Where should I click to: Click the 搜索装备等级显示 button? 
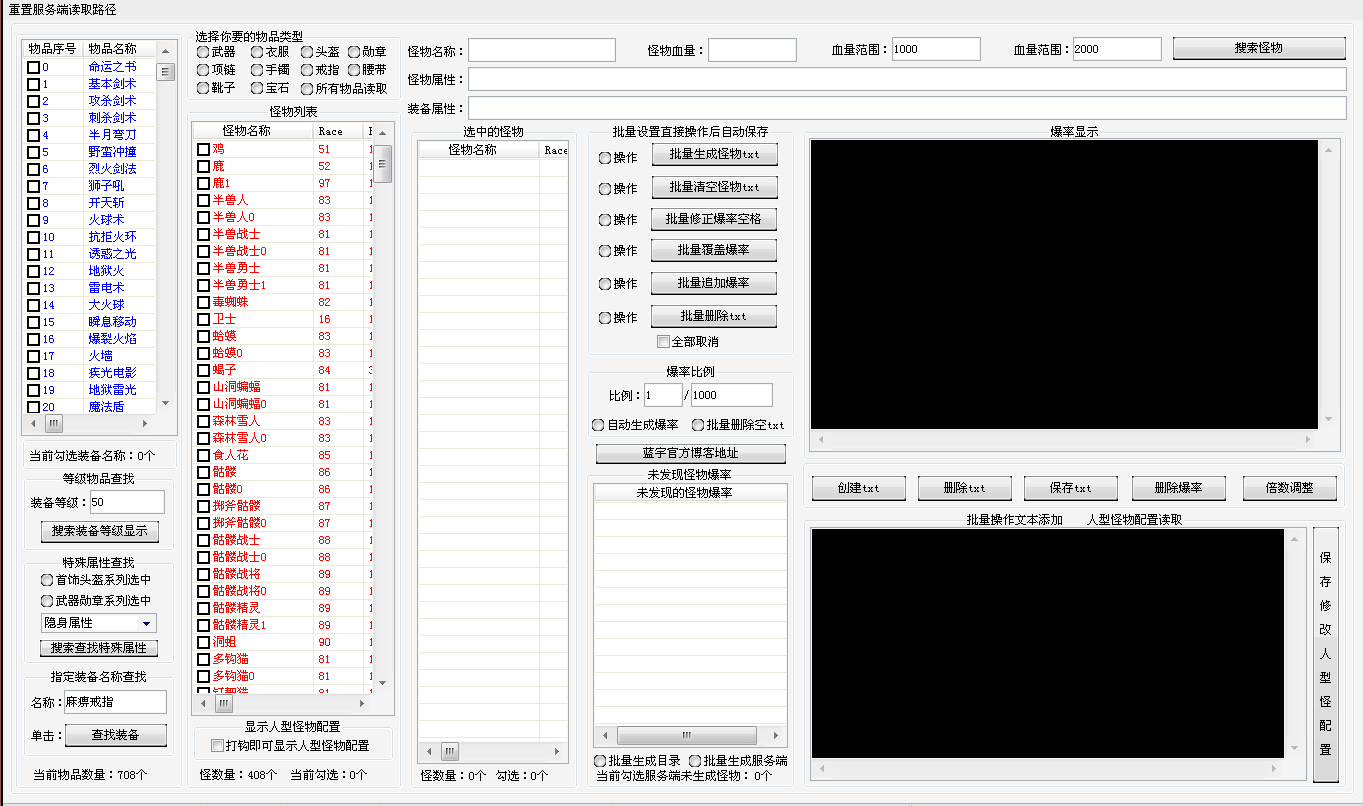(99, 531)
